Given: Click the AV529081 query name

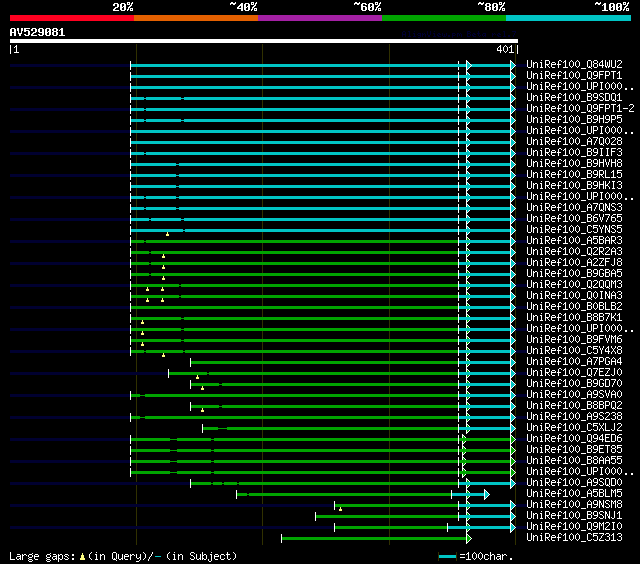Looking at the screenshot, I should tap(37, 32).
